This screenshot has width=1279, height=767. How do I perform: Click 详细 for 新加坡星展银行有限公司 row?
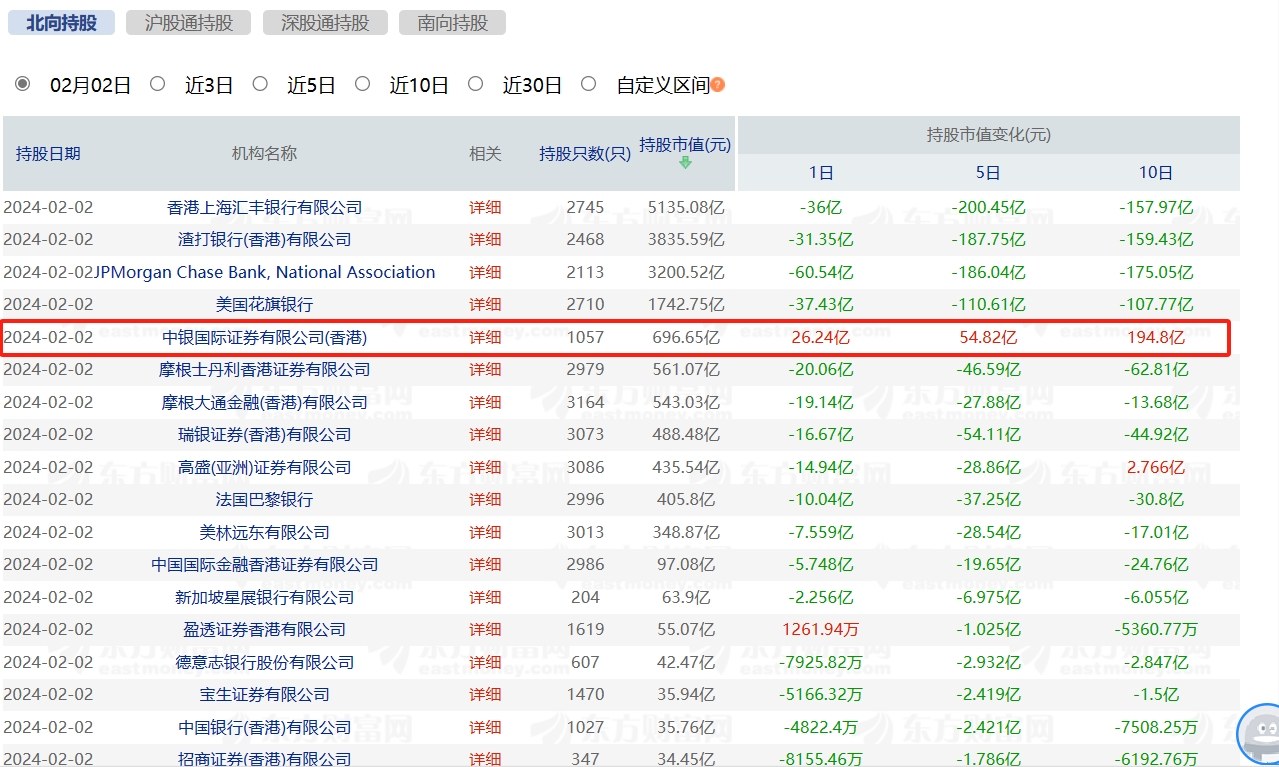pos(485,597)
